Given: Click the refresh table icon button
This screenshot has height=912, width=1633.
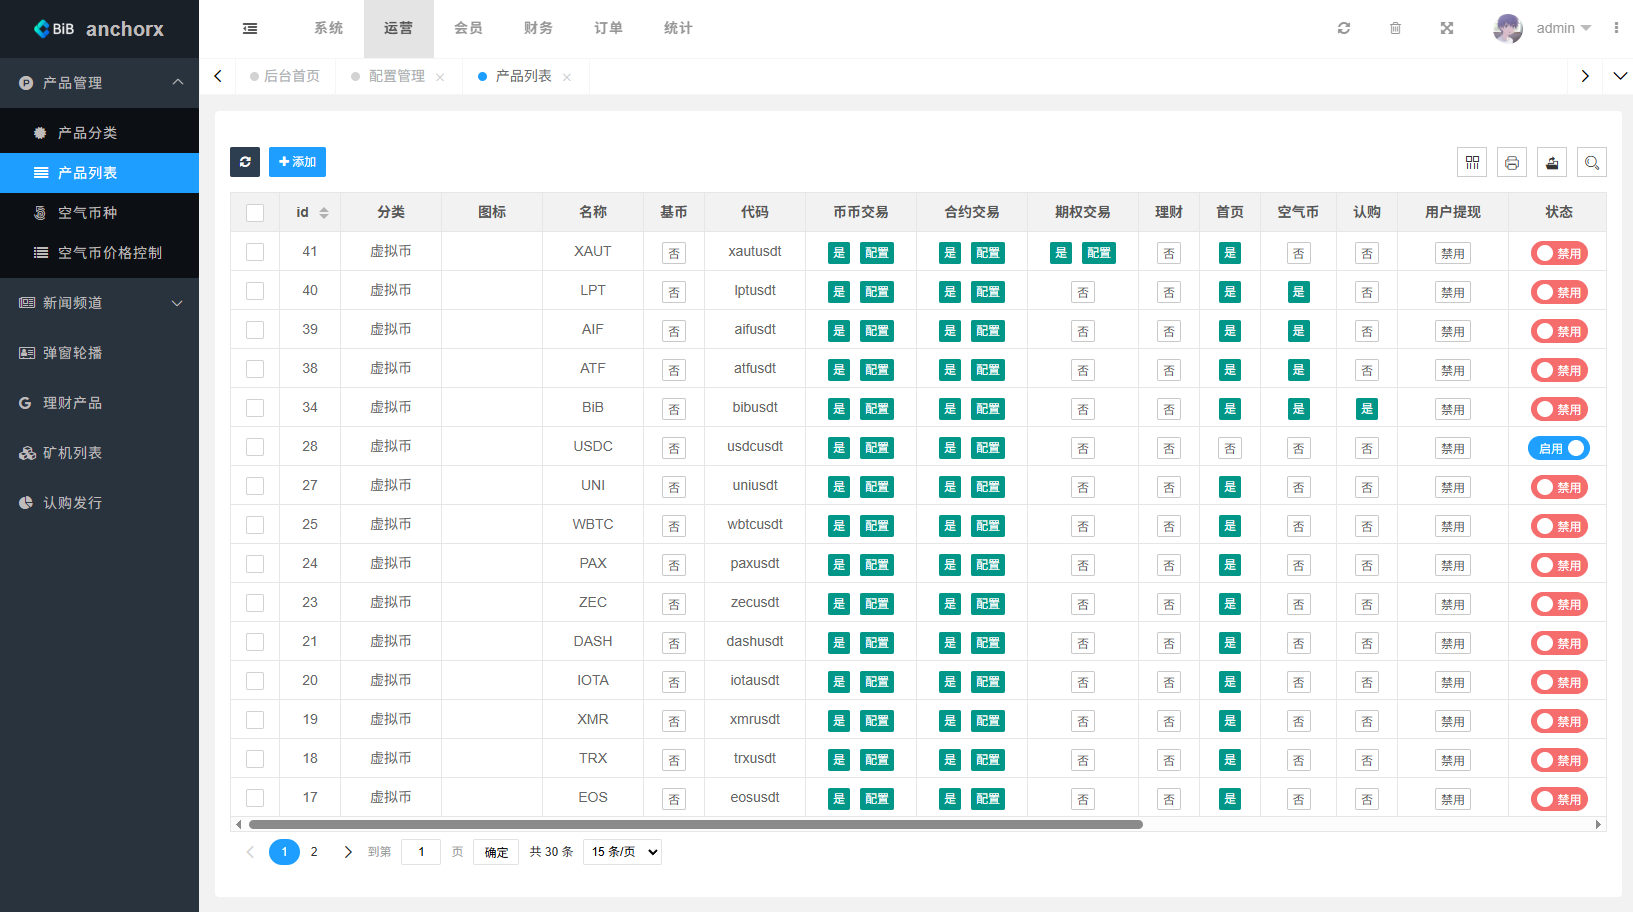Looking at the screenshot, I should [x=245, y=162].
